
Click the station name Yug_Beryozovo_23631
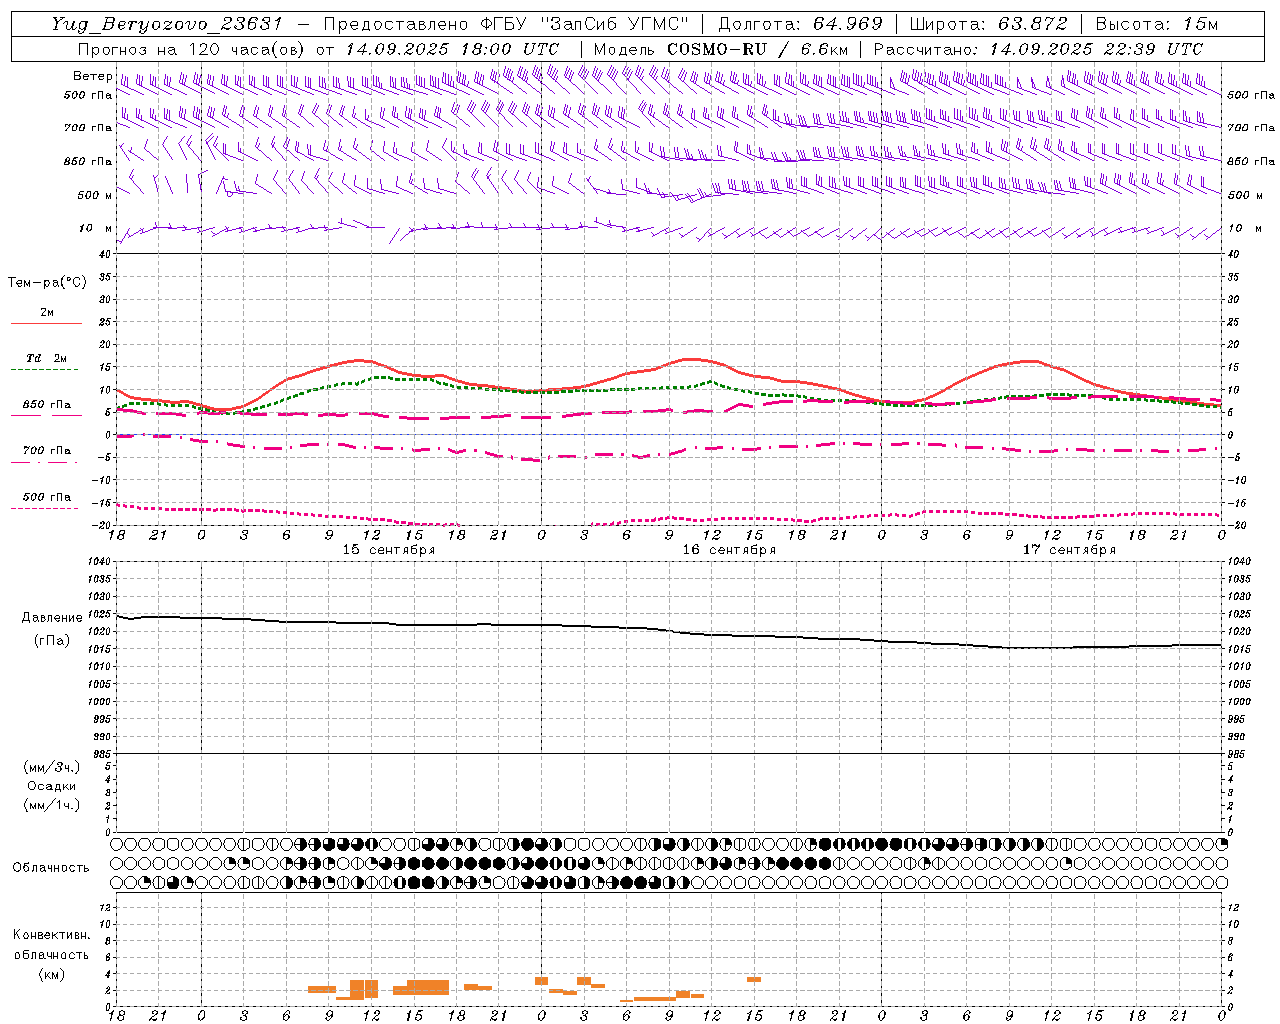pos(167,24)
